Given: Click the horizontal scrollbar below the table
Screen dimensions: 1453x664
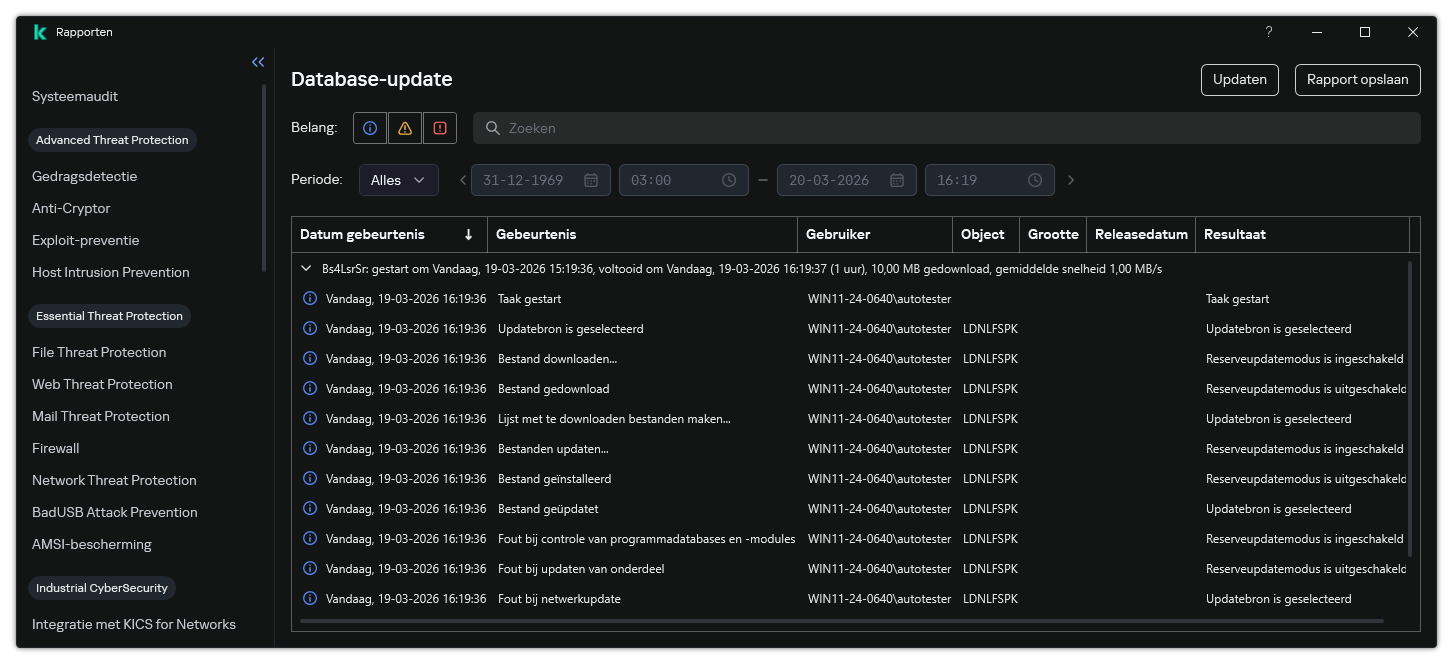Looking at the screenshot, I should click(x=840, y=621).
